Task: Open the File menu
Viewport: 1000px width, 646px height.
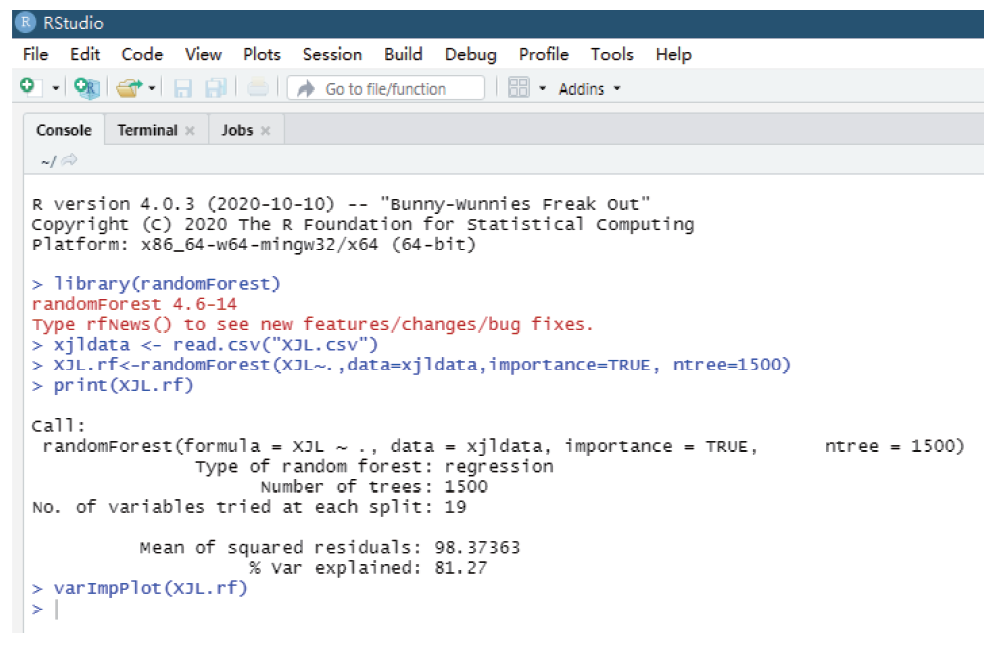Action: point(36,55)
